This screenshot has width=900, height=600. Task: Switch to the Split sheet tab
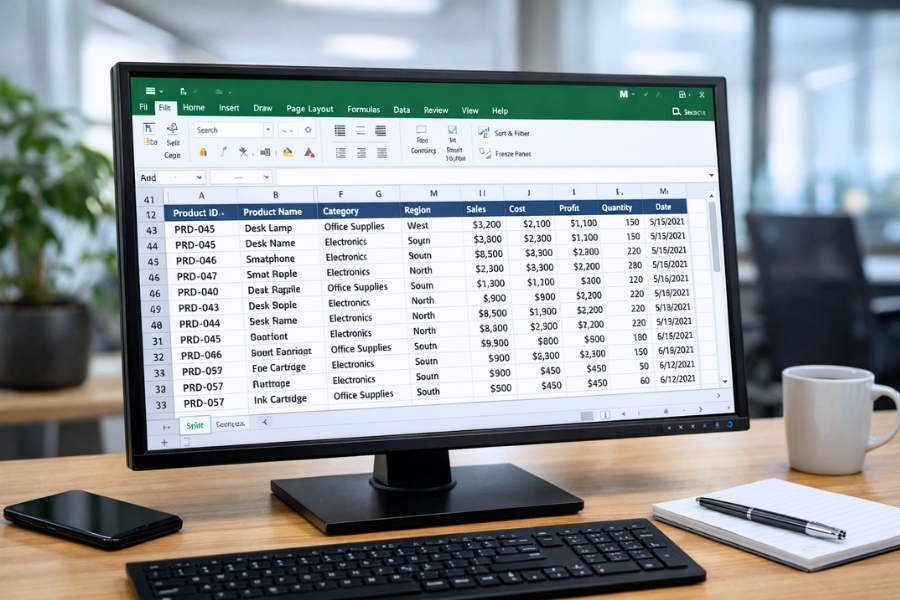tap(195, 424)
